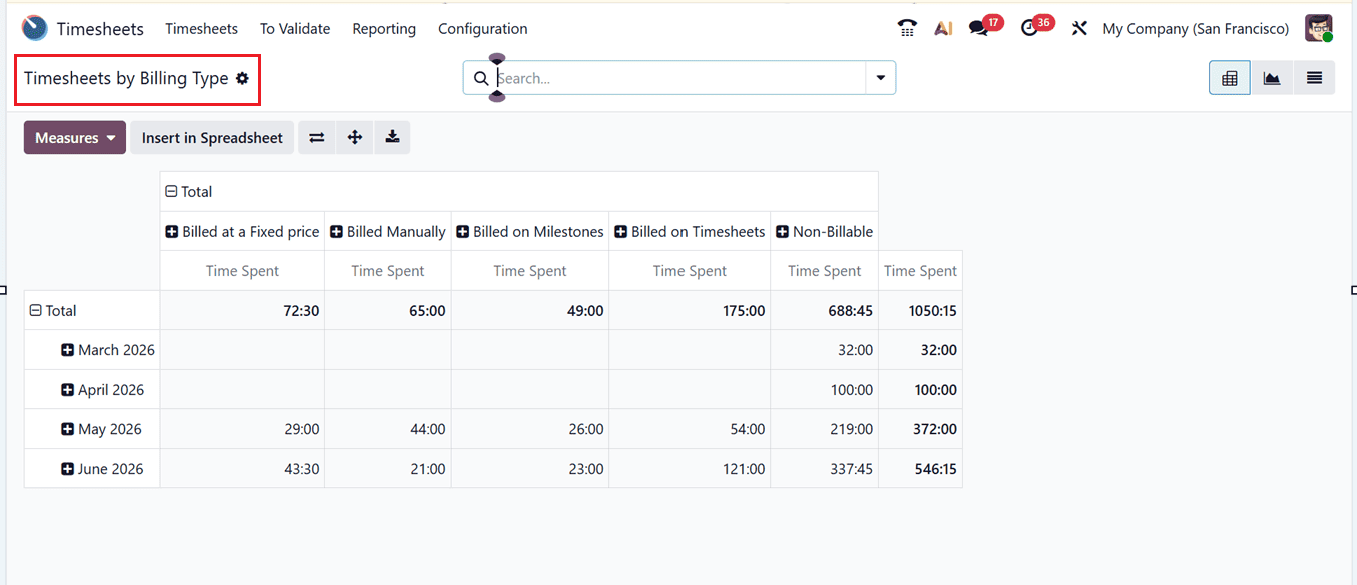Click the Total Billed on Timesheets cell 175:00
This screenshot has height=585, width=1357.
(x=690, y=311)
